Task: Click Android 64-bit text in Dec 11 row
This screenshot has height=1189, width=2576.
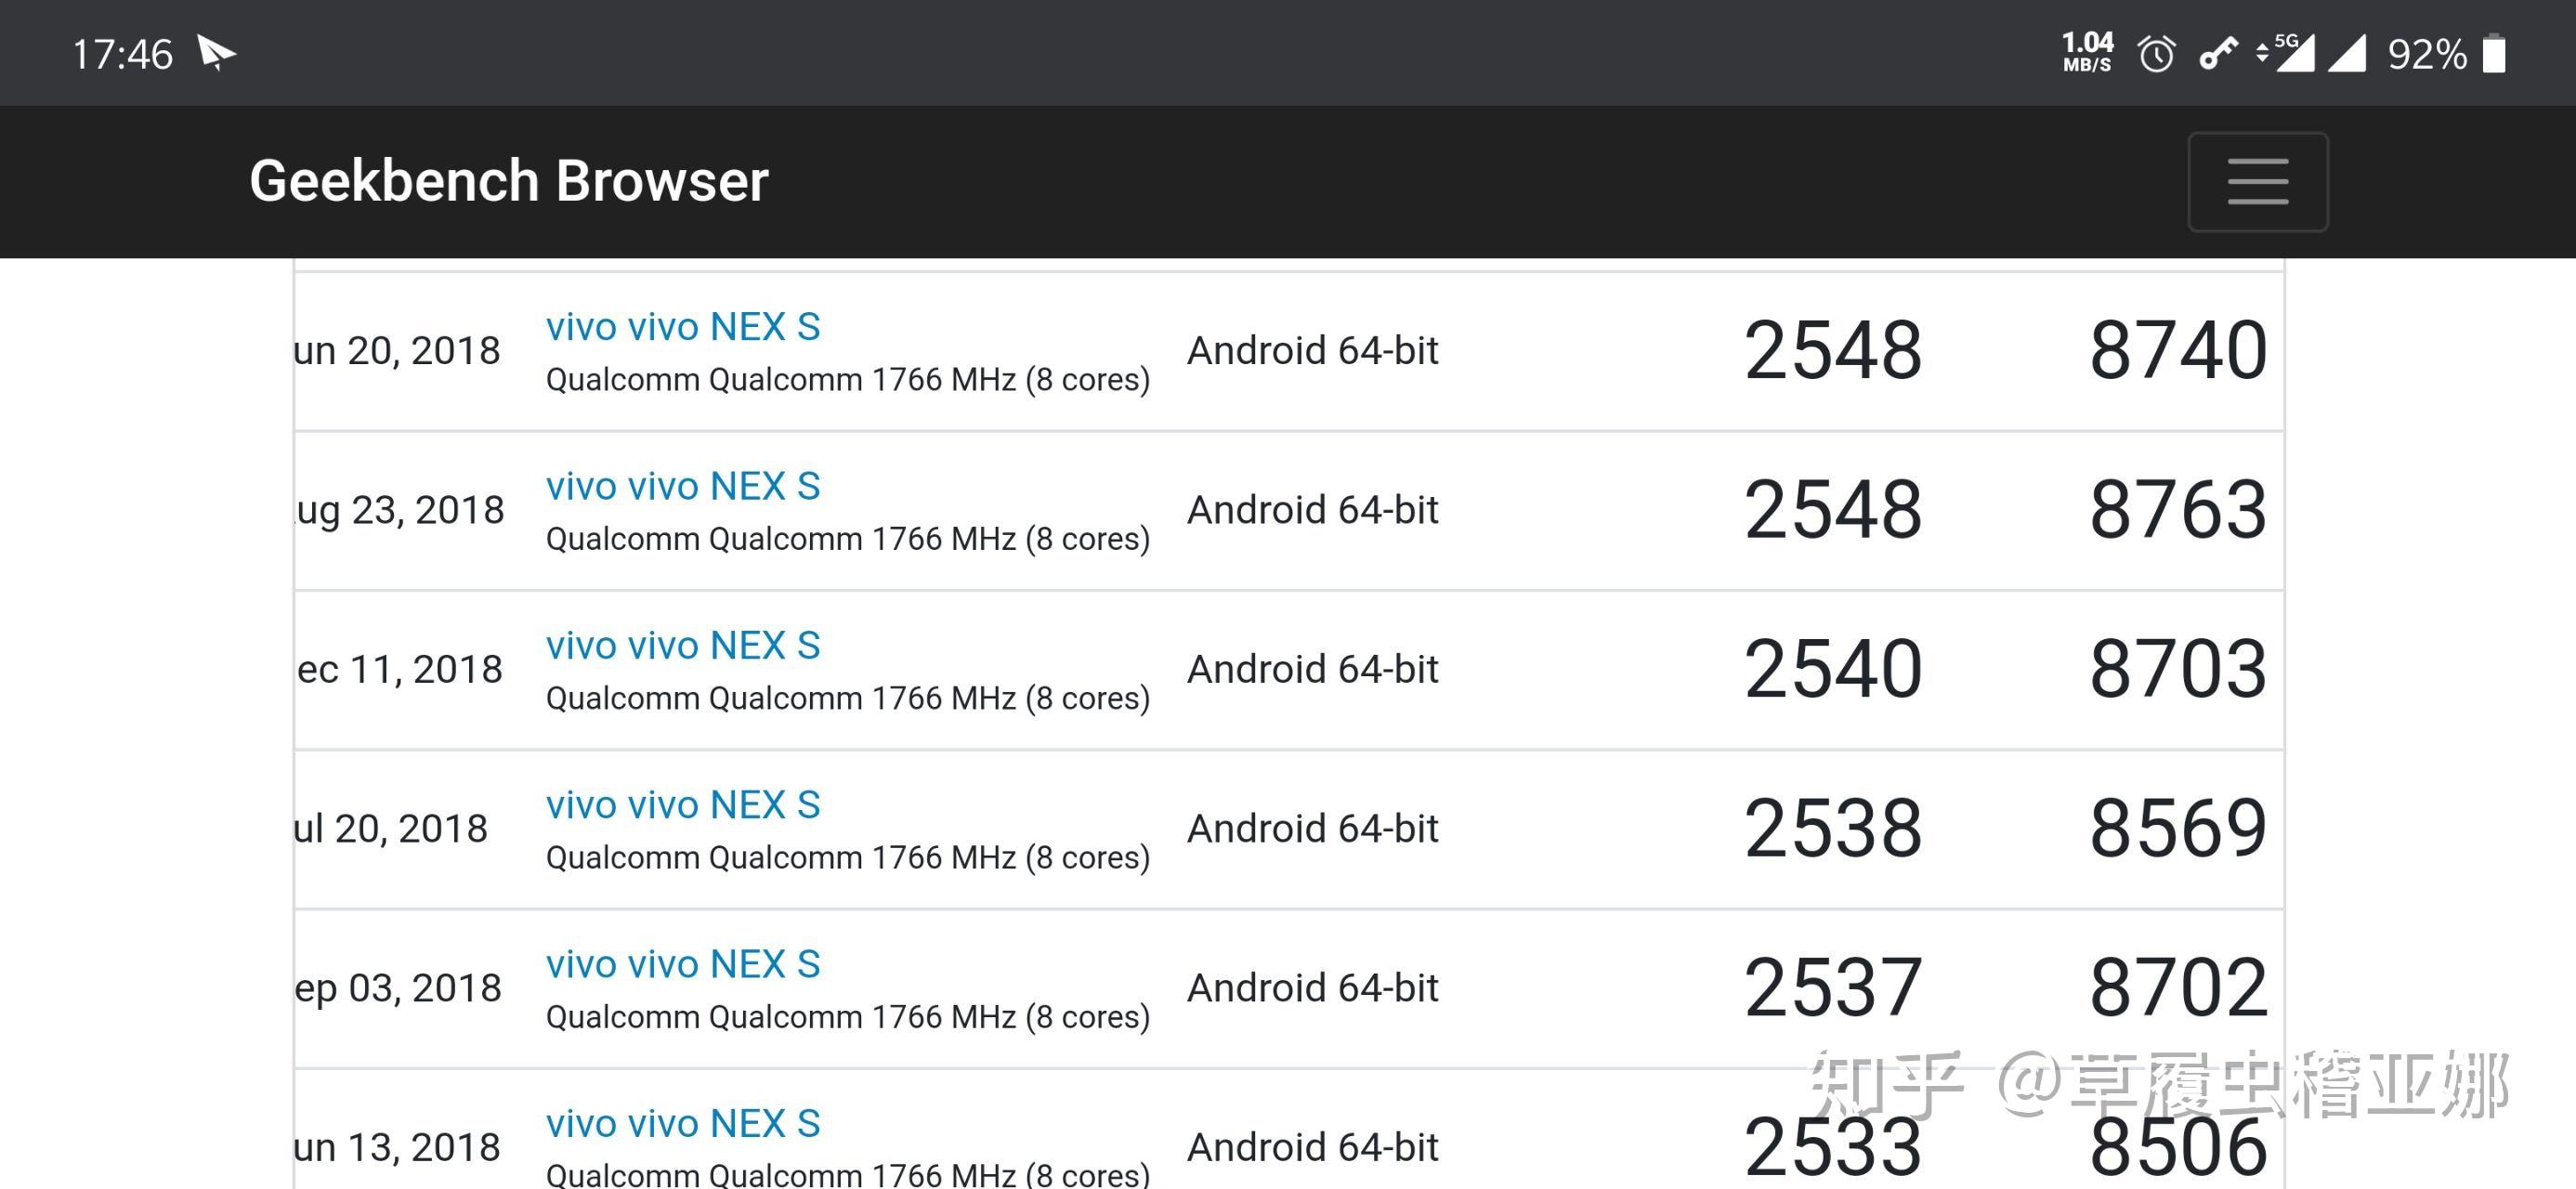Action: tap(1312, 669)
